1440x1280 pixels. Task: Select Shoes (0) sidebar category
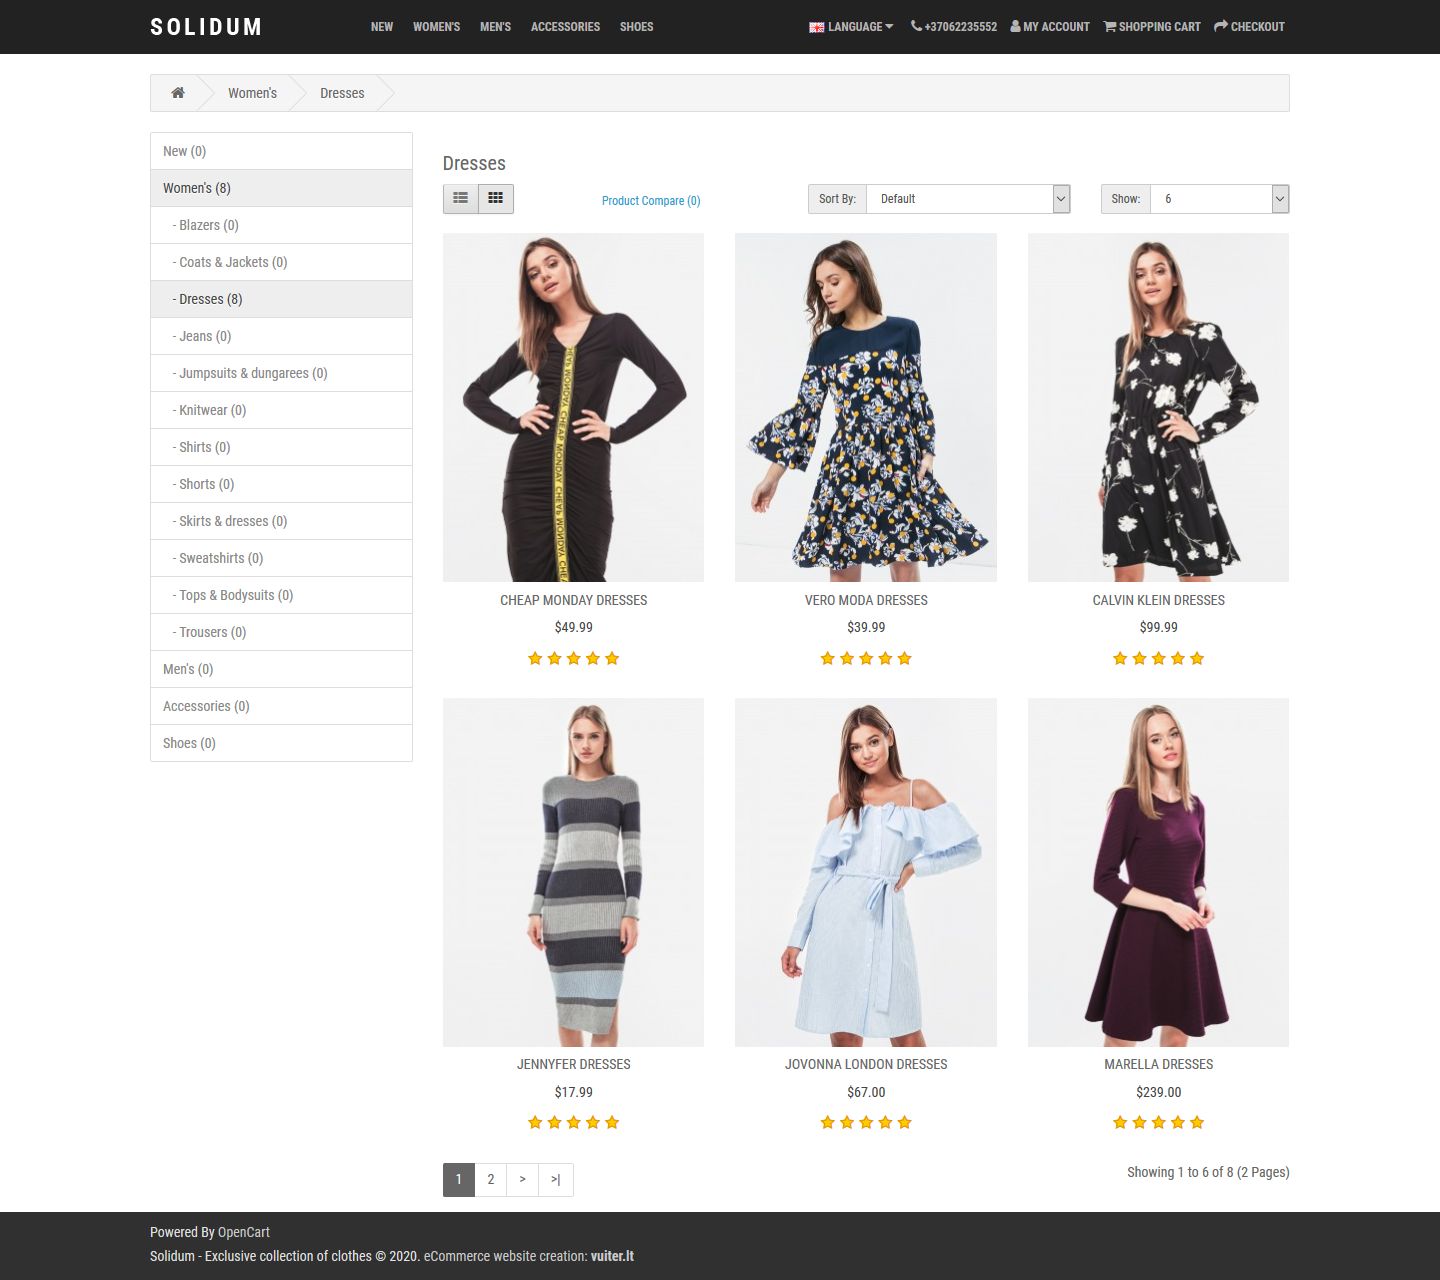(x=281, y=743)
